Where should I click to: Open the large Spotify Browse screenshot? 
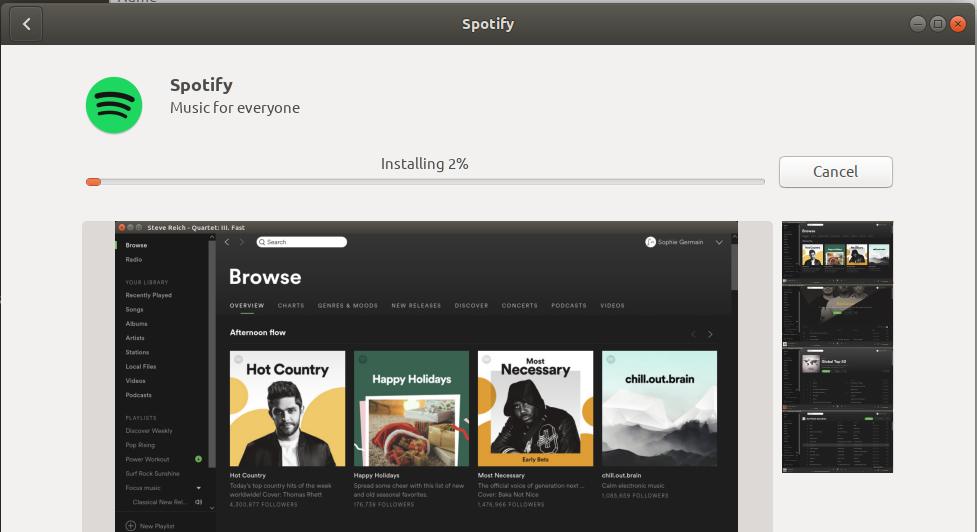pyautogui.click(x=427, y=376)
